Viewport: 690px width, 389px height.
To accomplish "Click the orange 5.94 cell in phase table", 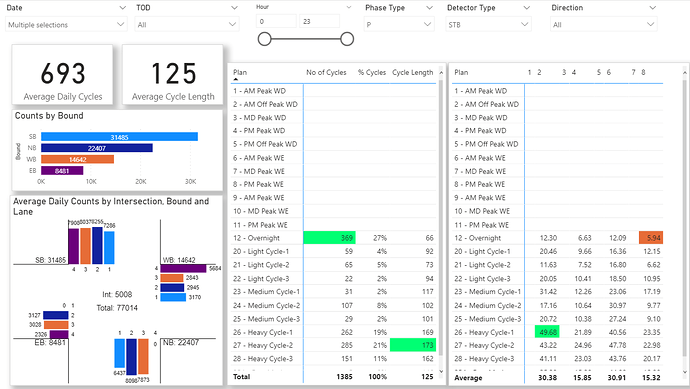I will click(x=651, y=238).
